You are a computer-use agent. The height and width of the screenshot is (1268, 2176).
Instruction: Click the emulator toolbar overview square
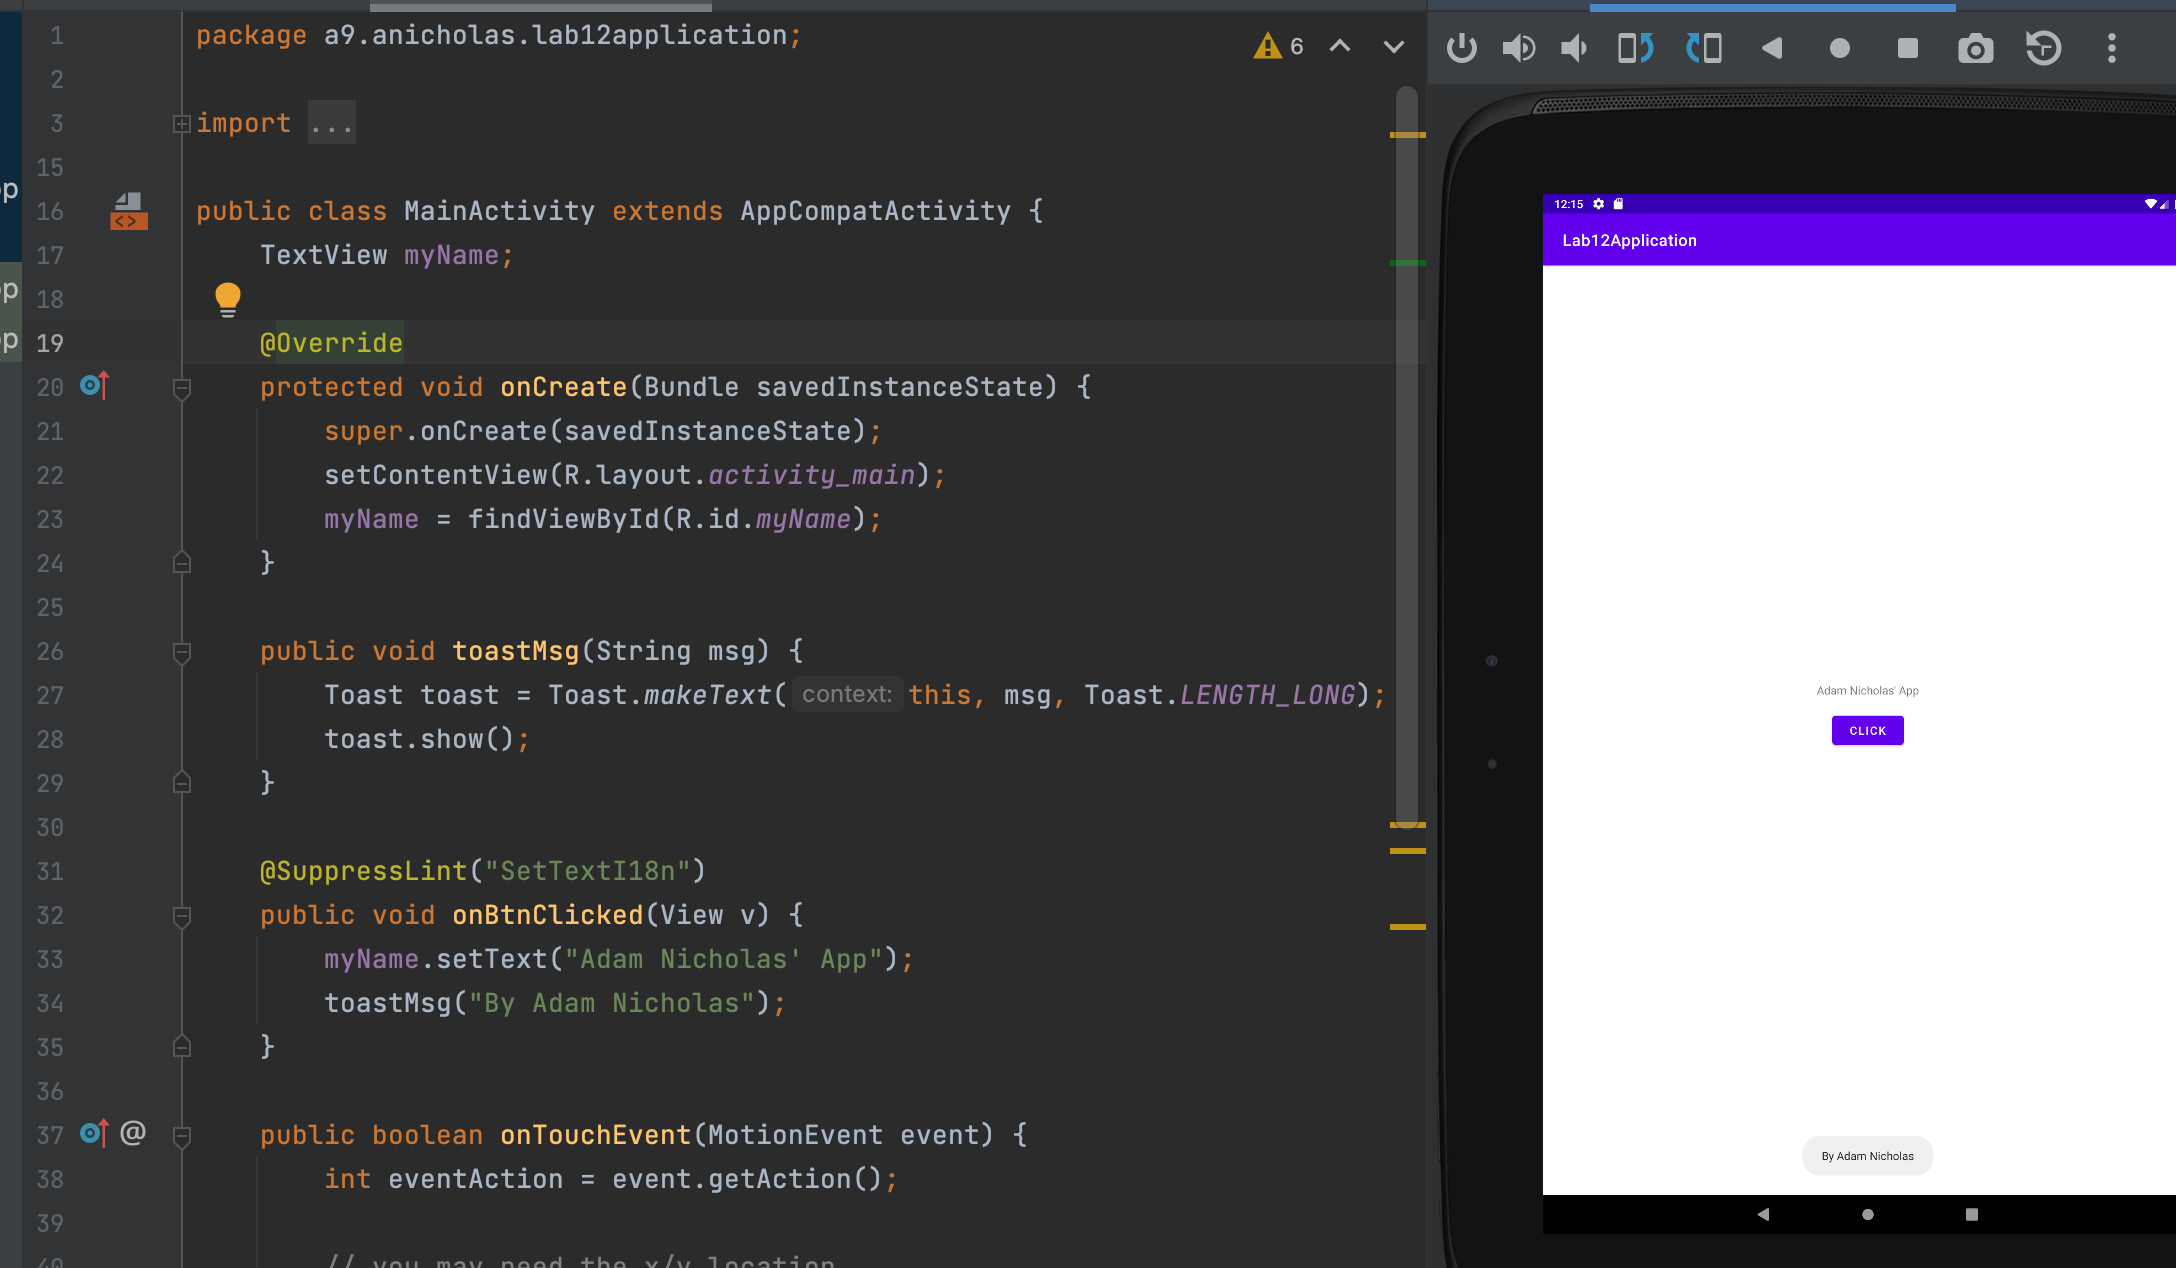pyautogui.click(x=1908, y=48)
